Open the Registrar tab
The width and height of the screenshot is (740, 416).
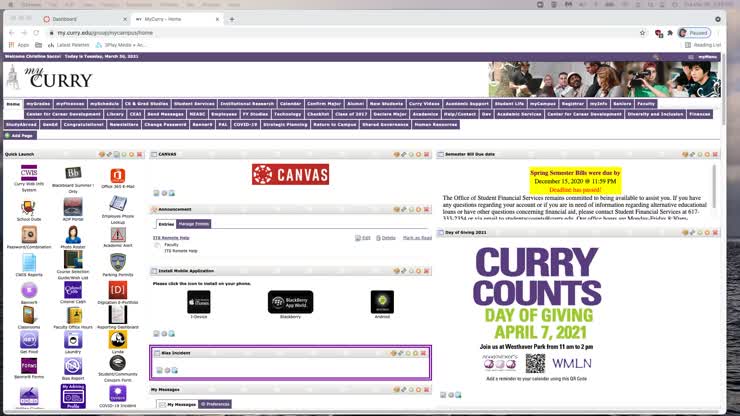[x=572, y=104]
